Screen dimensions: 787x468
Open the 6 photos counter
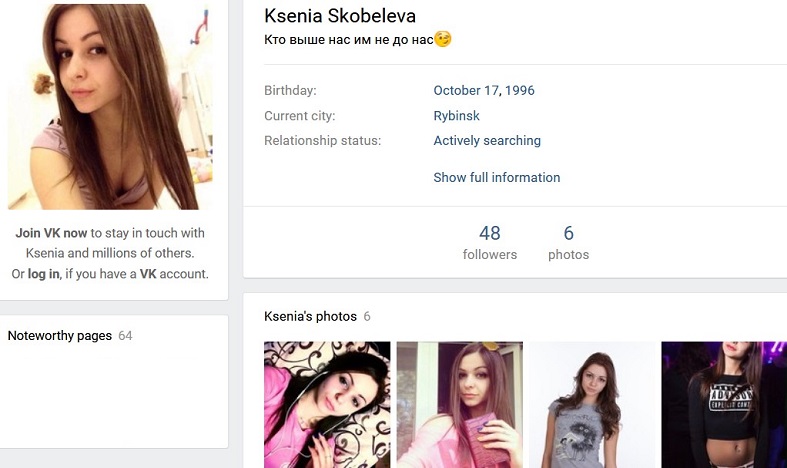pyautogui.click(x=568, y=243)
